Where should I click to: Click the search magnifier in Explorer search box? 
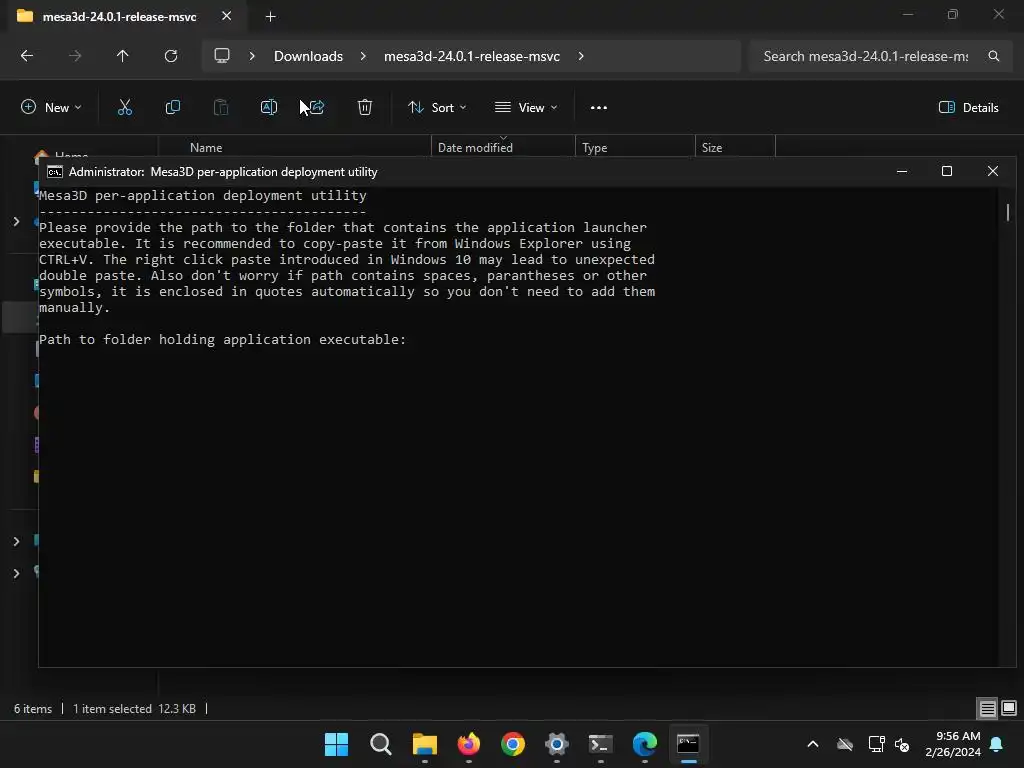click(993, 56)
